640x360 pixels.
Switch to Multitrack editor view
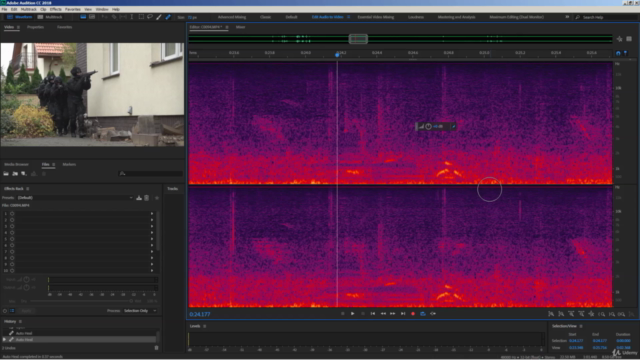(x=50, y=17)
